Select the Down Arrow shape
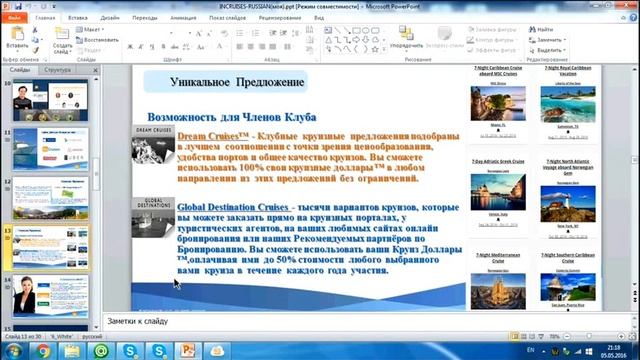This screenshot has width=640, height=360. pos(366,40)
